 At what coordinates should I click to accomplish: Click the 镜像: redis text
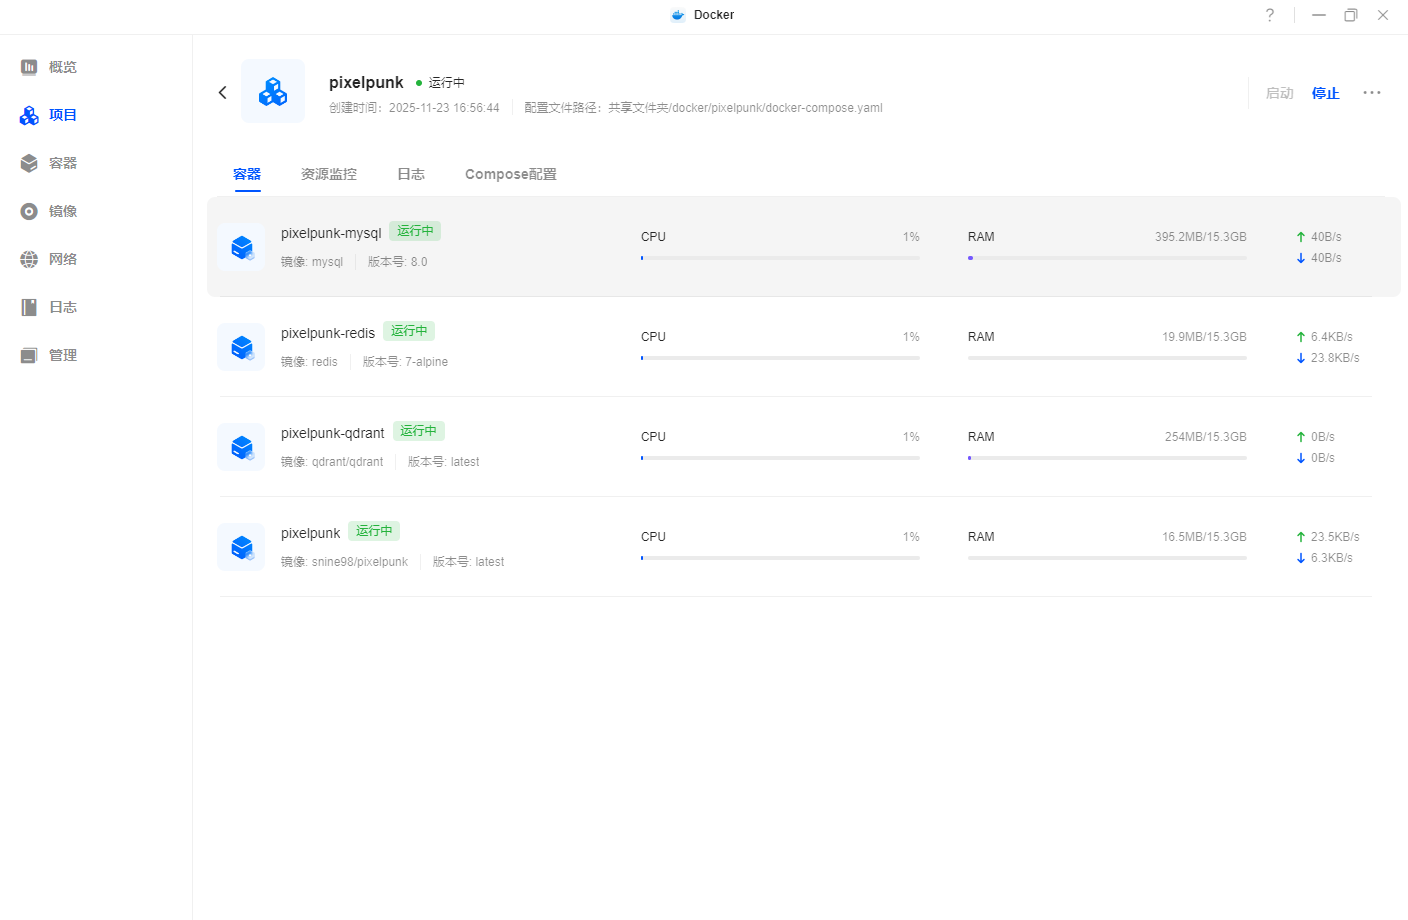click(309, 362)
